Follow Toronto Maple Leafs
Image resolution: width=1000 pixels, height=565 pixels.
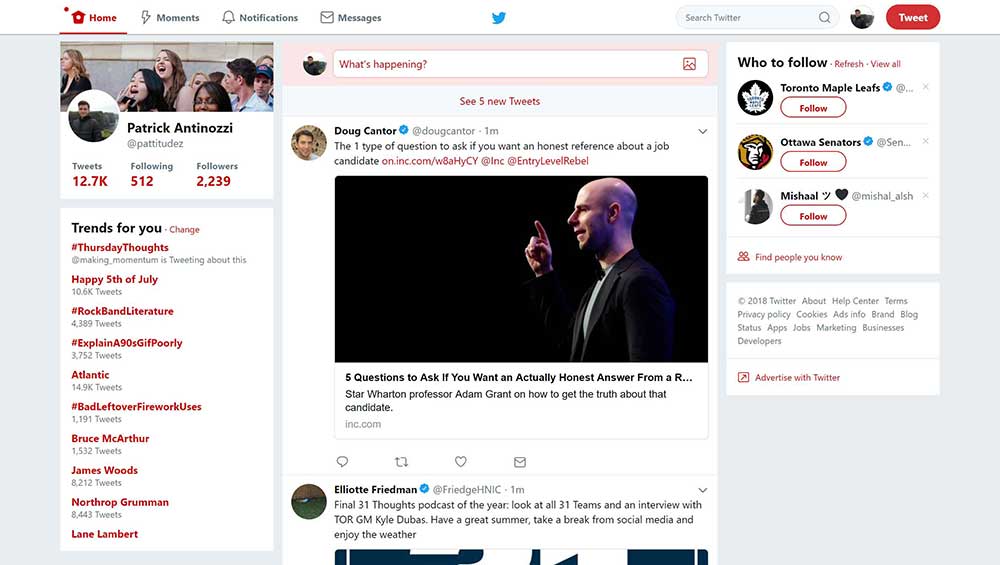[813, 108]
